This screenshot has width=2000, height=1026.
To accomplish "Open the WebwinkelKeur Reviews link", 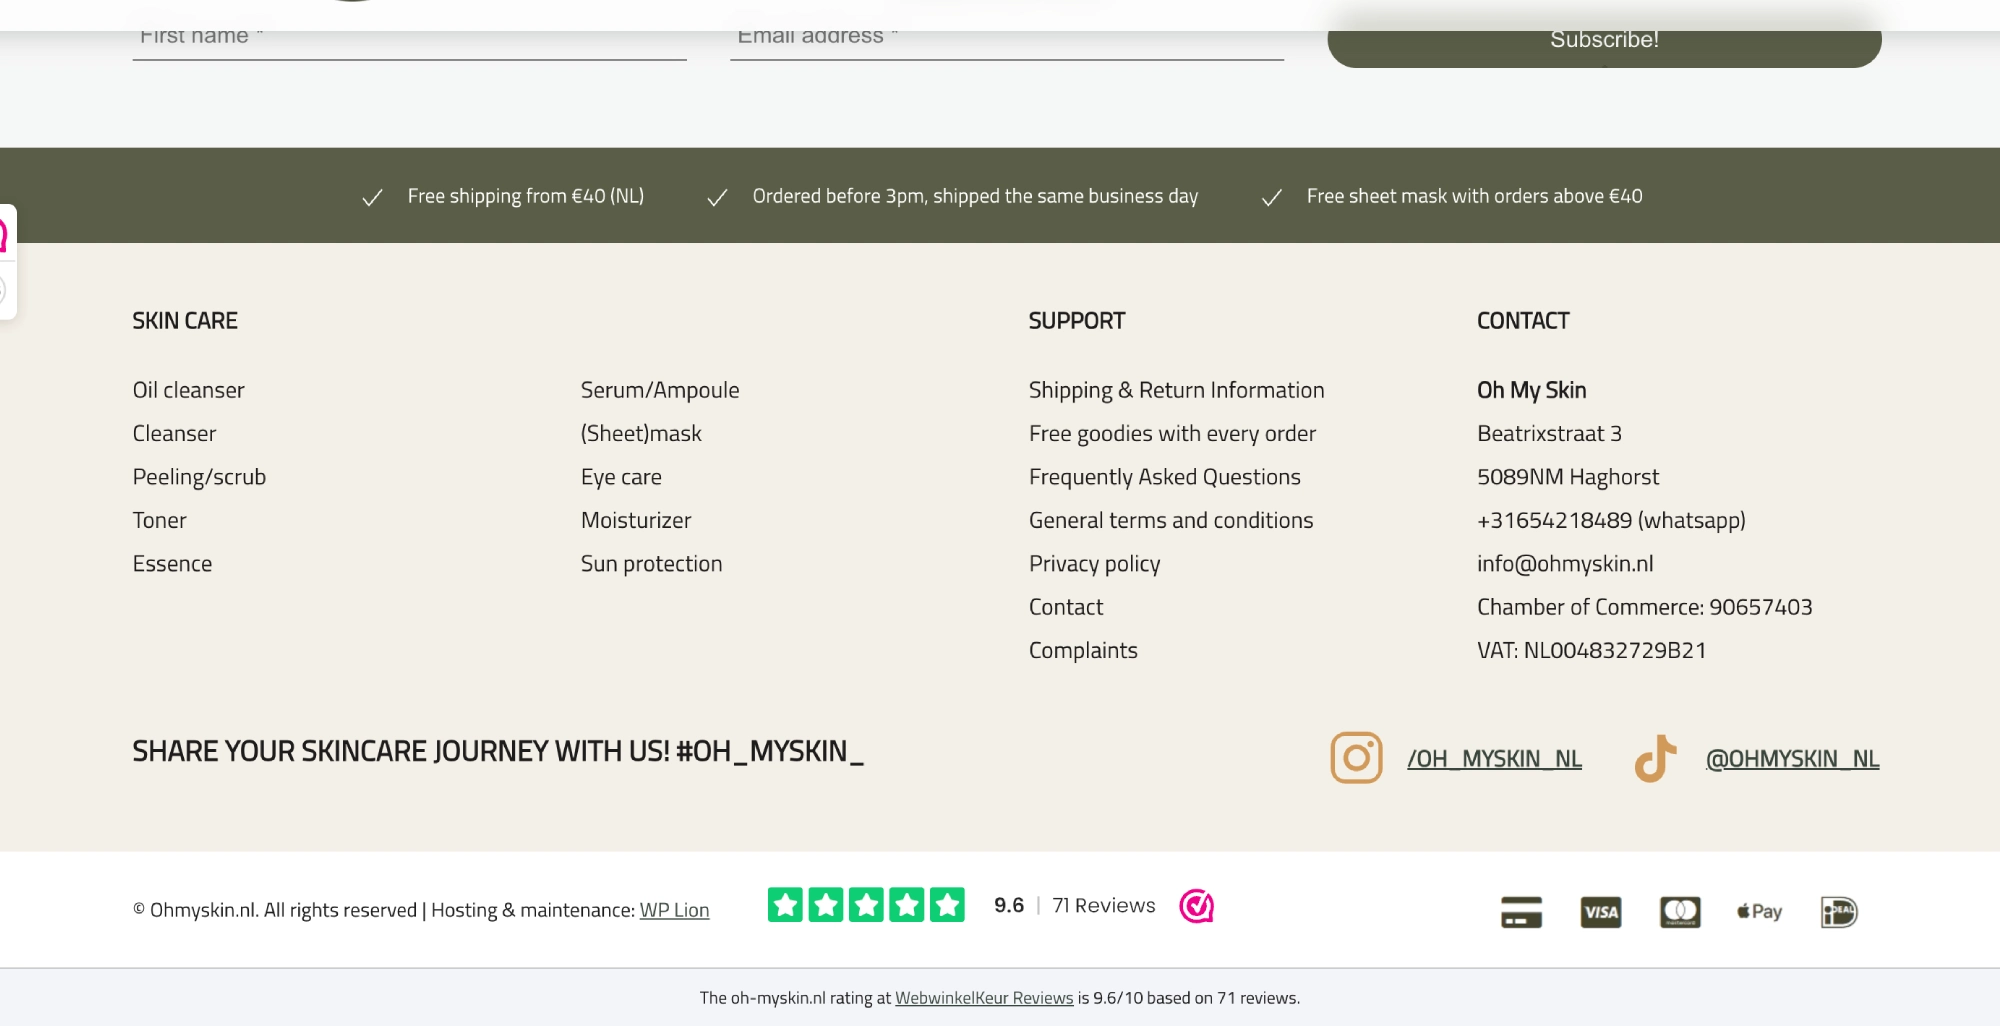I will [983, 998].
